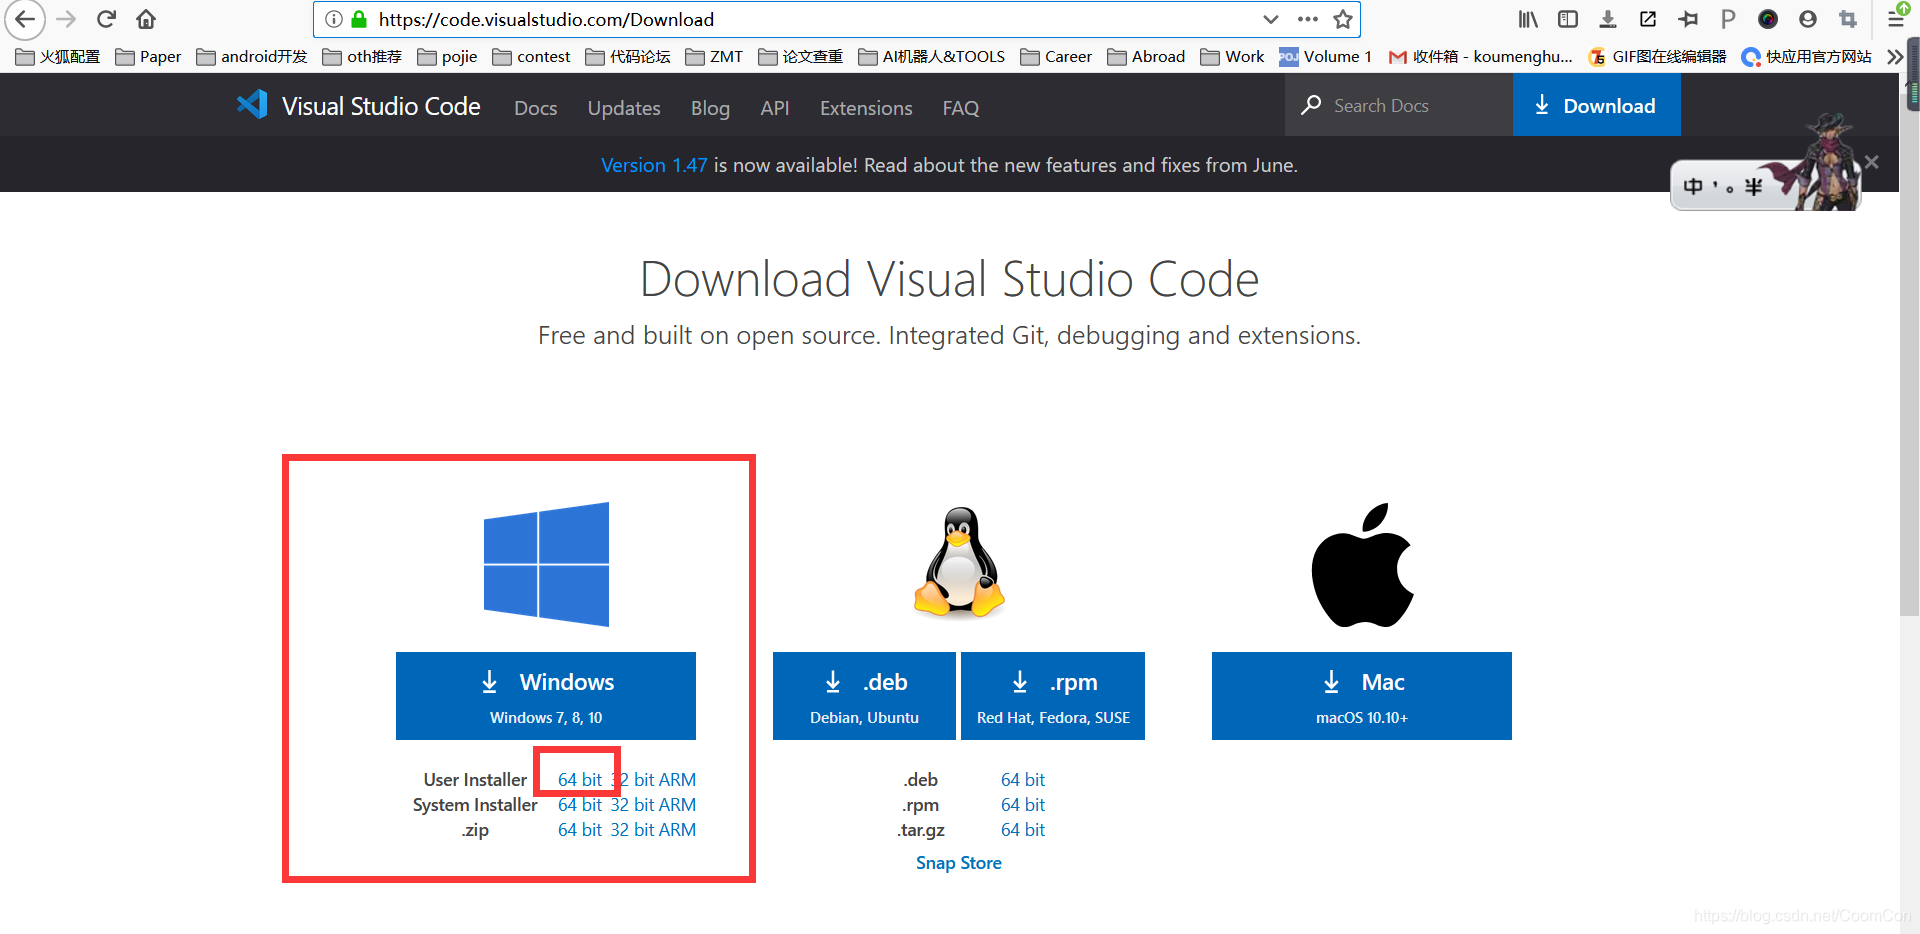The height and width of the screenshot is (934, 1920).
Task: Open the Gmail 收件箱 bookmark
Action: point(1480,57)
